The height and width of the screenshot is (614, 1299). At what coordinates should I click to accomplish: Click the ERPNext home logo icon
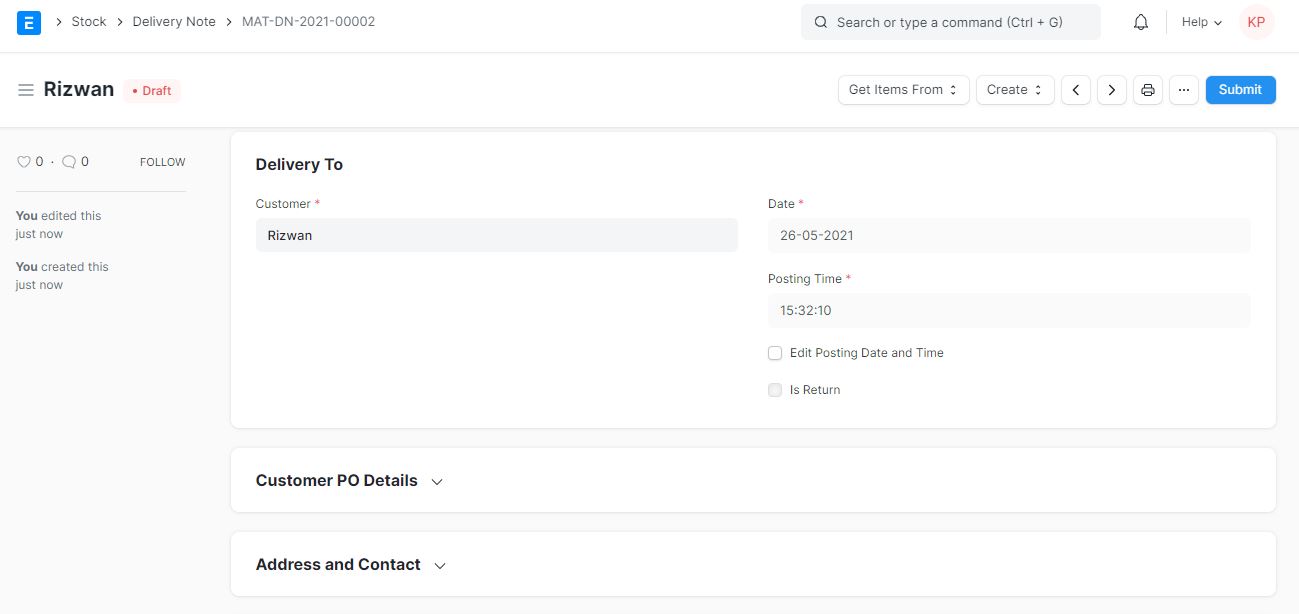29,22
